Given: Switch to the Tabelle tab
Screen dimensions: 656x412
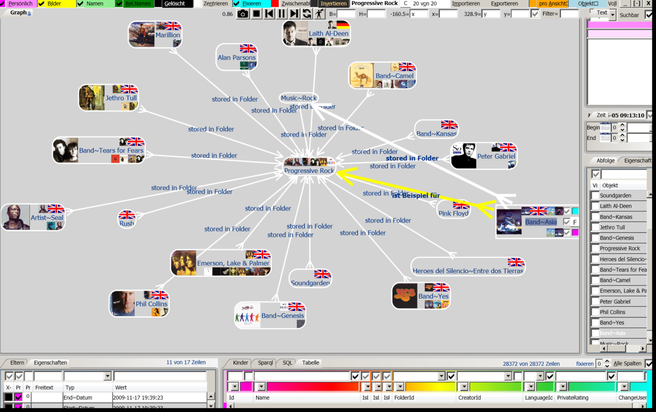Looking at the screenshot, I should (x=311, y=363).
